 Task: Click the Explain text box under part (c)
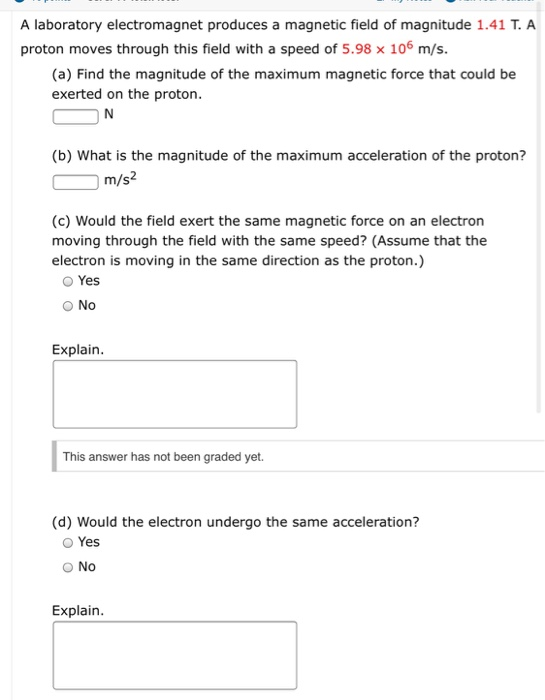point(175,394)
